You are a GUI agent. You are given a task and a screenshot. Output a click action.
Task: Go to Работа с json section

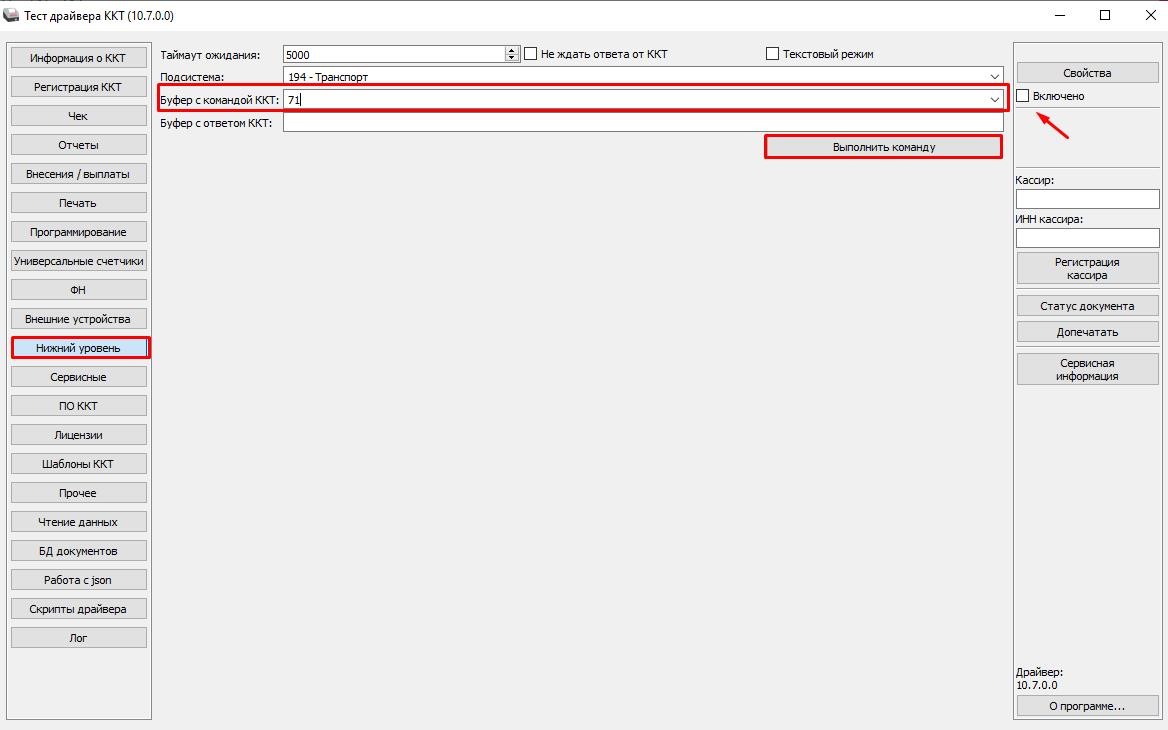coord(78,580)
